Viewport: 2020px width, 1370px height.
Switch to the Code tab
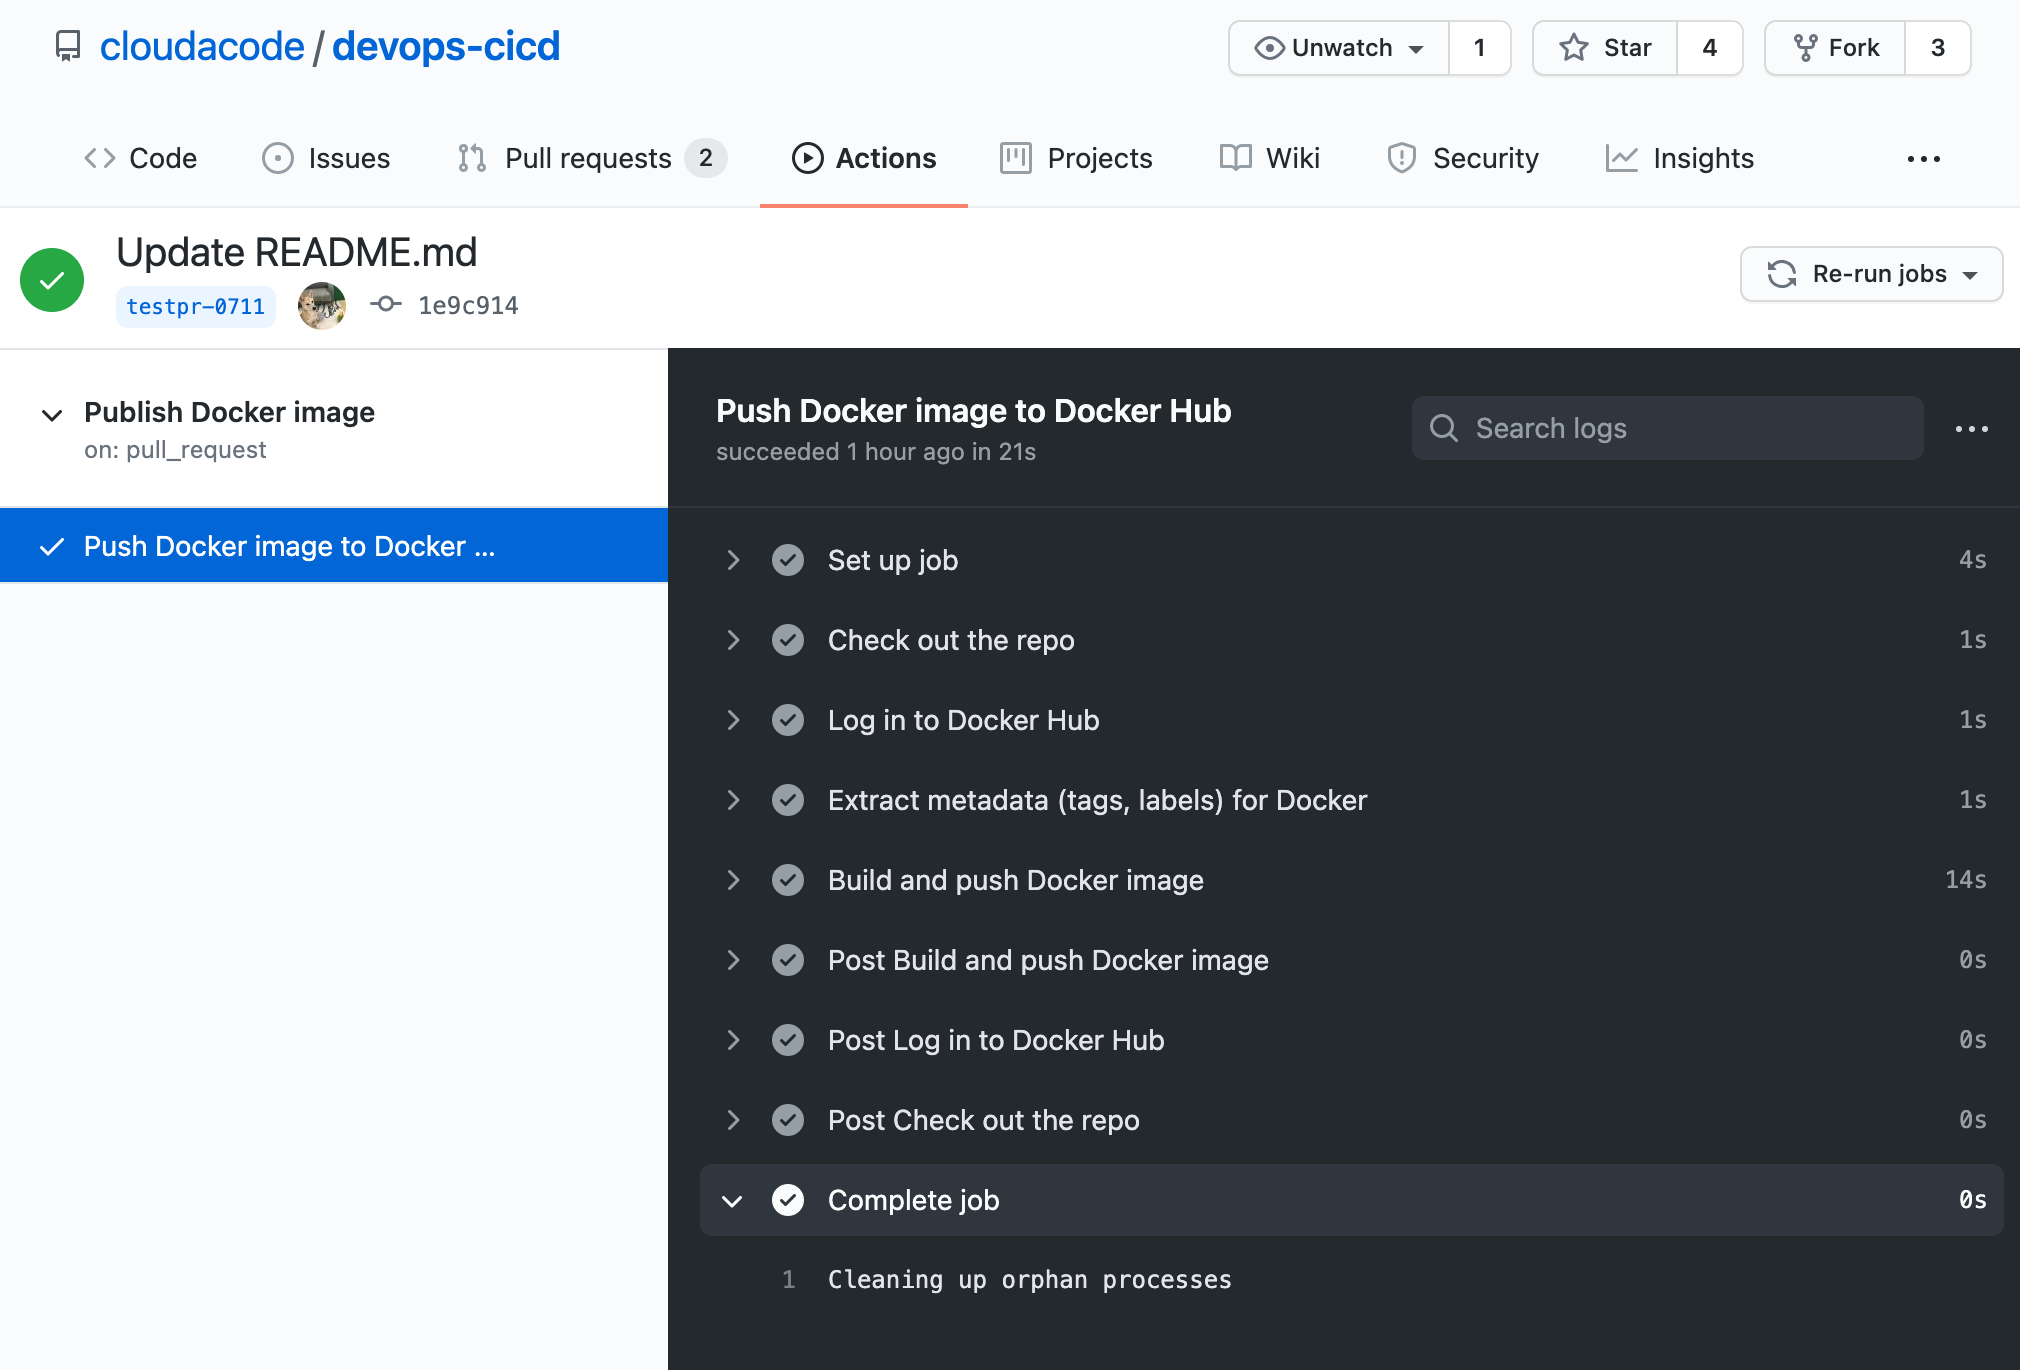140,158
